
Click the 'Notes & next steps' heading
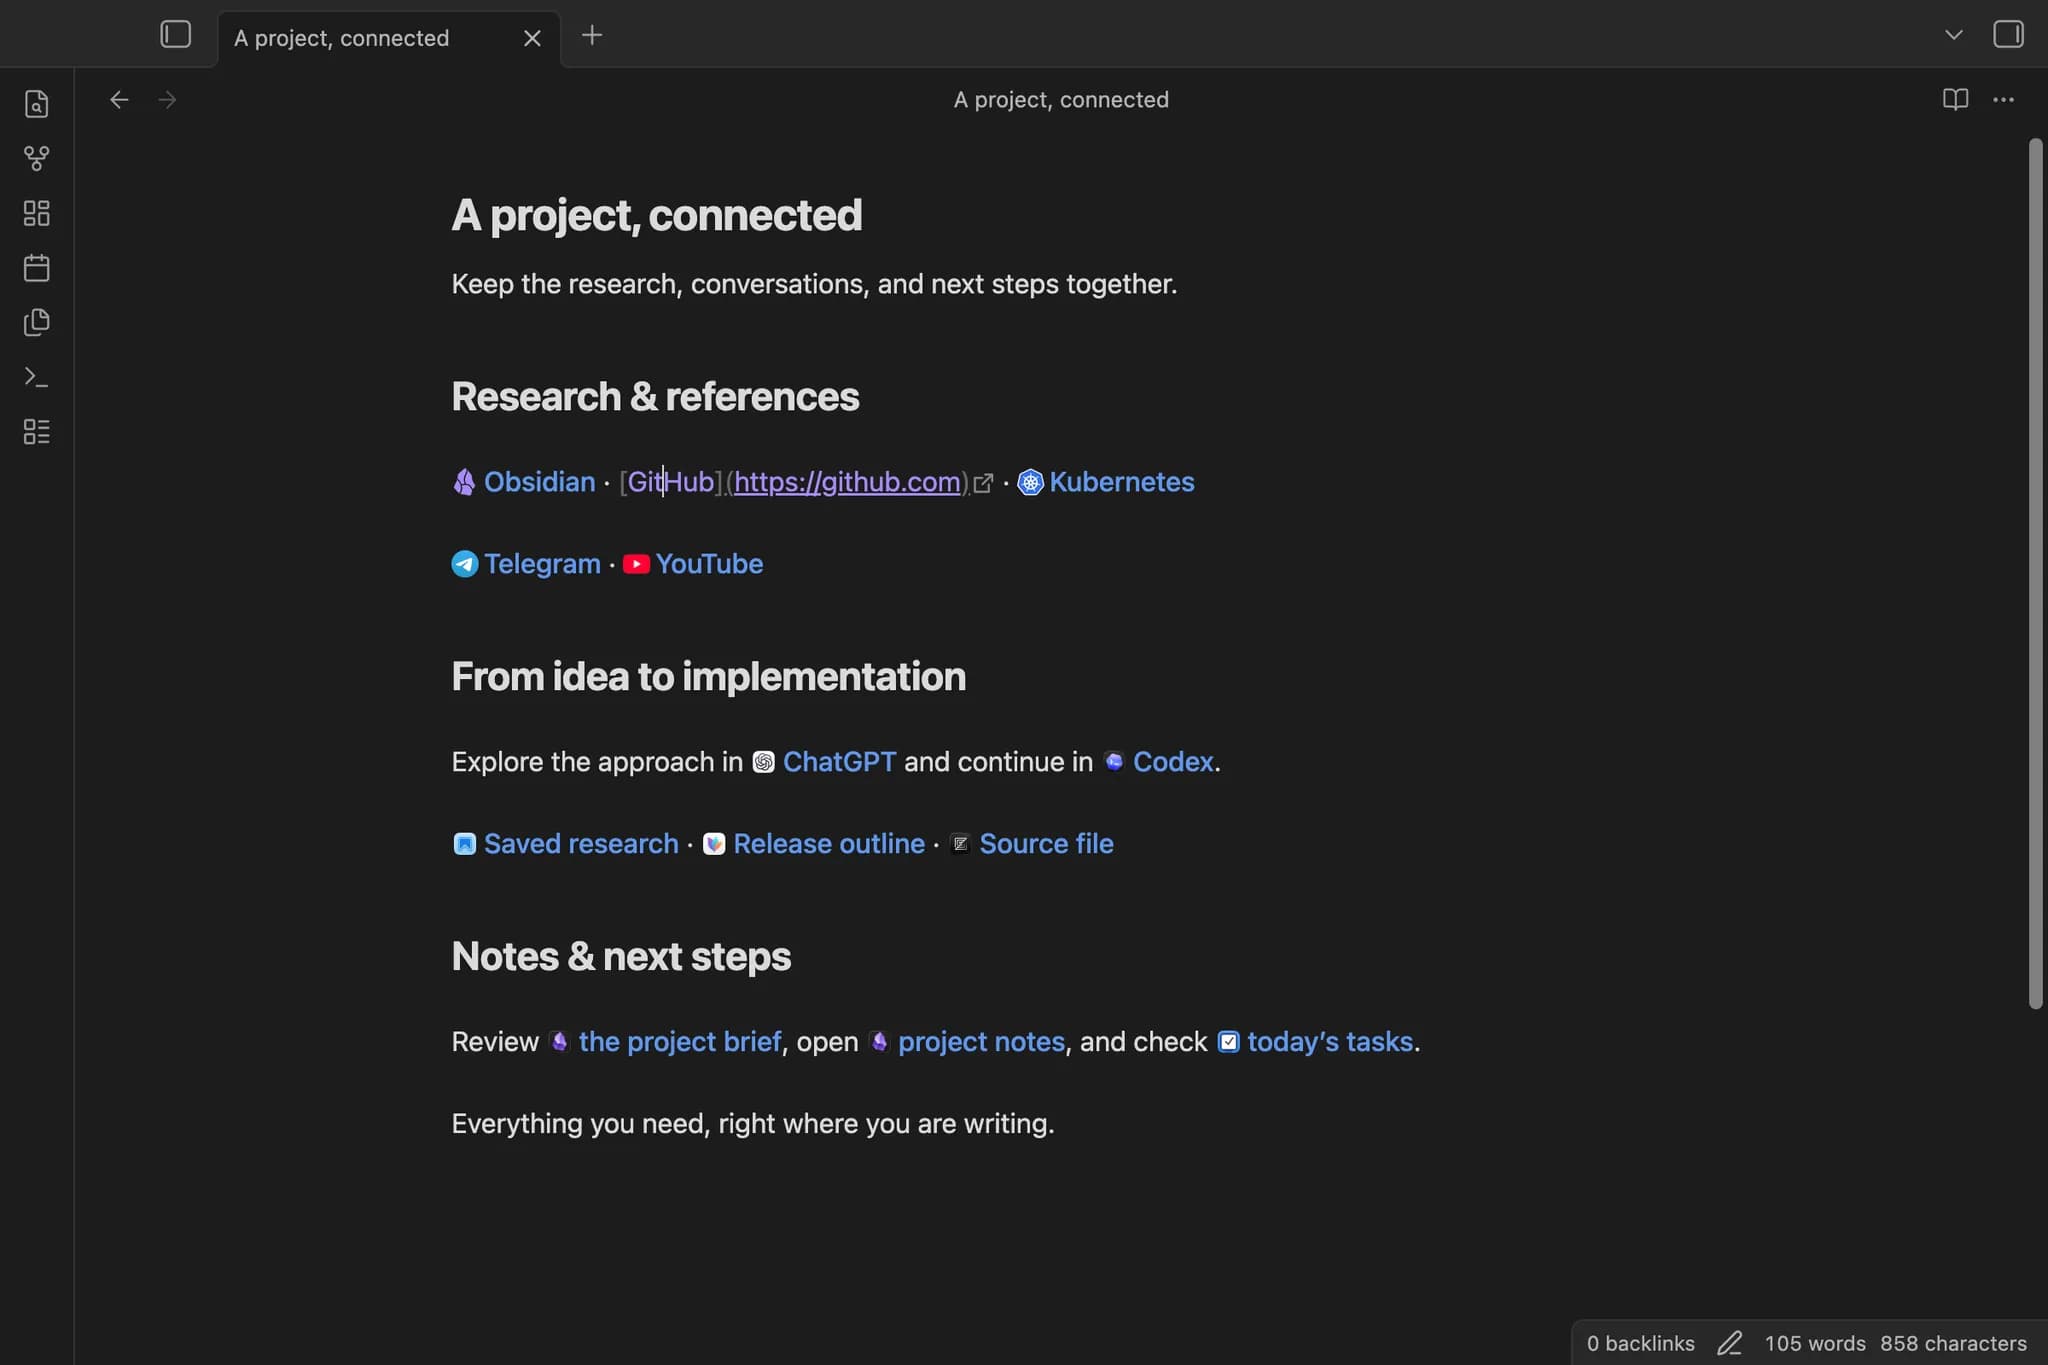click(621, 957)
